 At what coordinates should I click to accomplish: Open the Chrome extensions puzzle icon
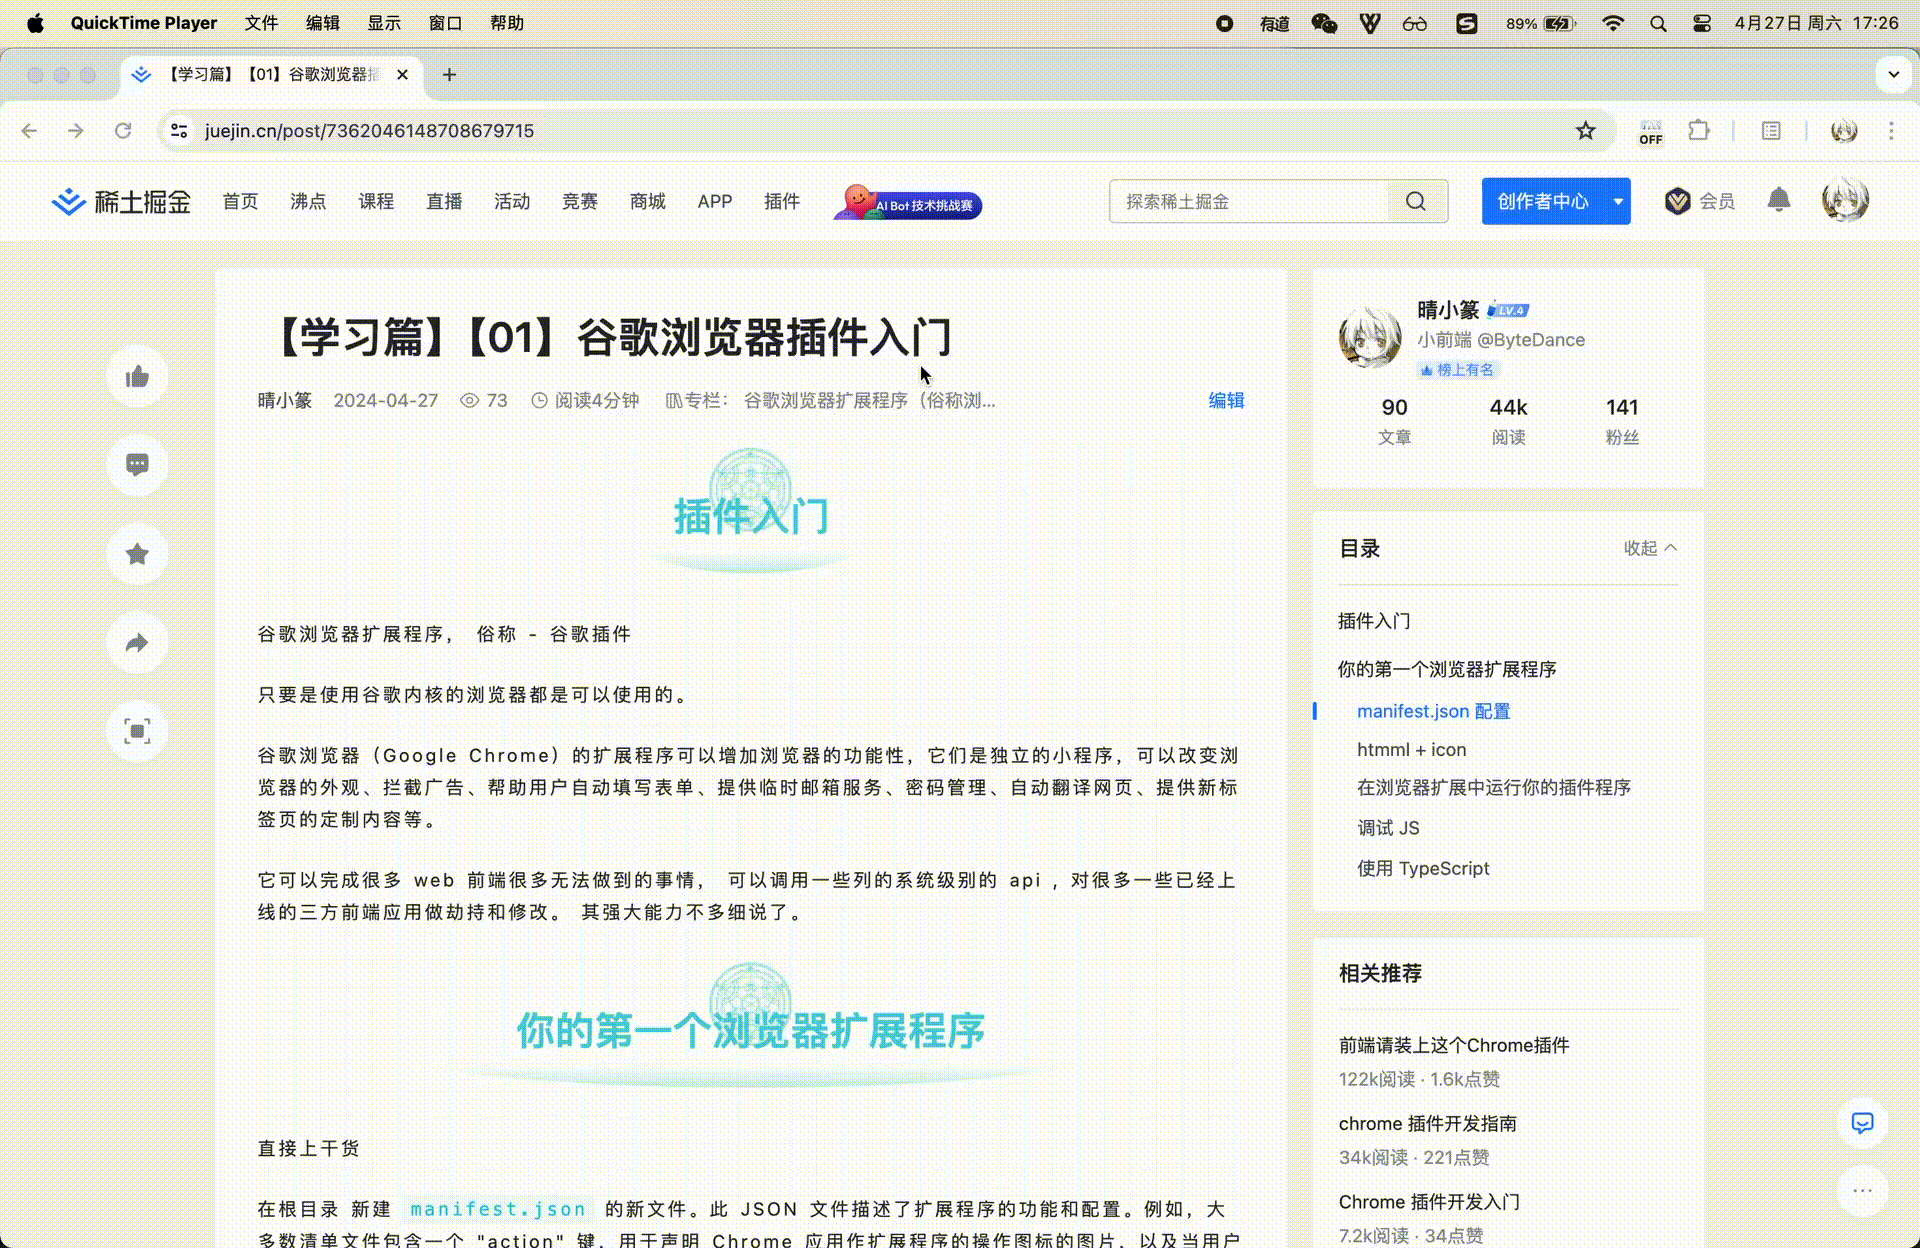point(1699,130)
